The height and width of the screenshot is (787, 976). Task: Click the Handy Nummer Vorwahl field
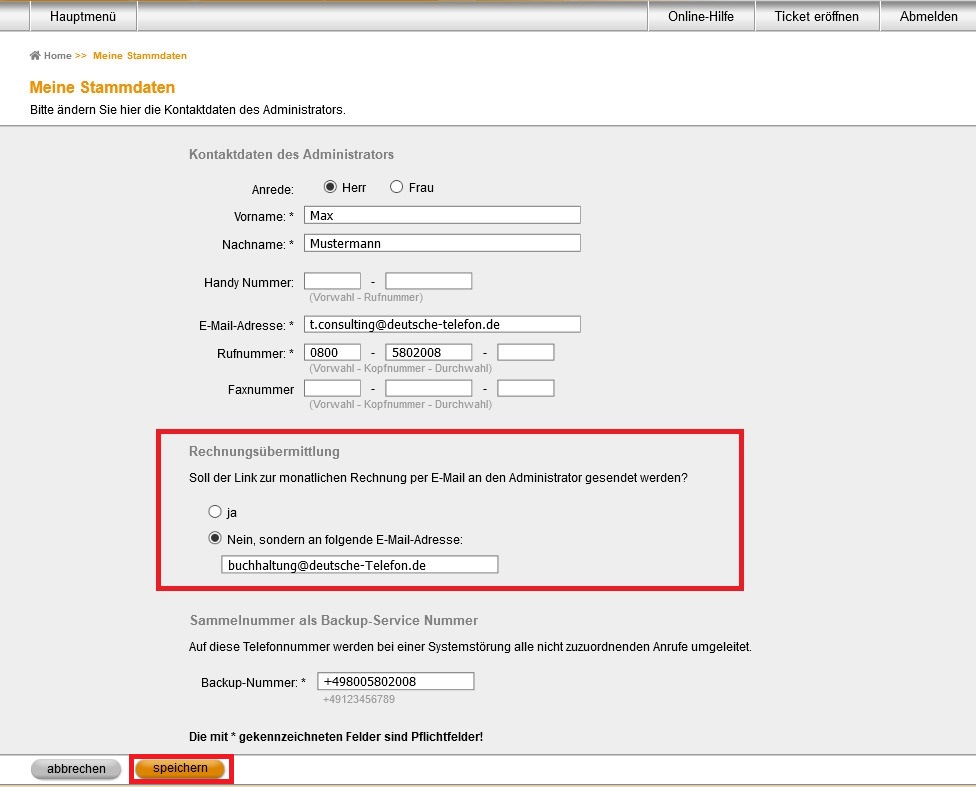tap(332, 282)
